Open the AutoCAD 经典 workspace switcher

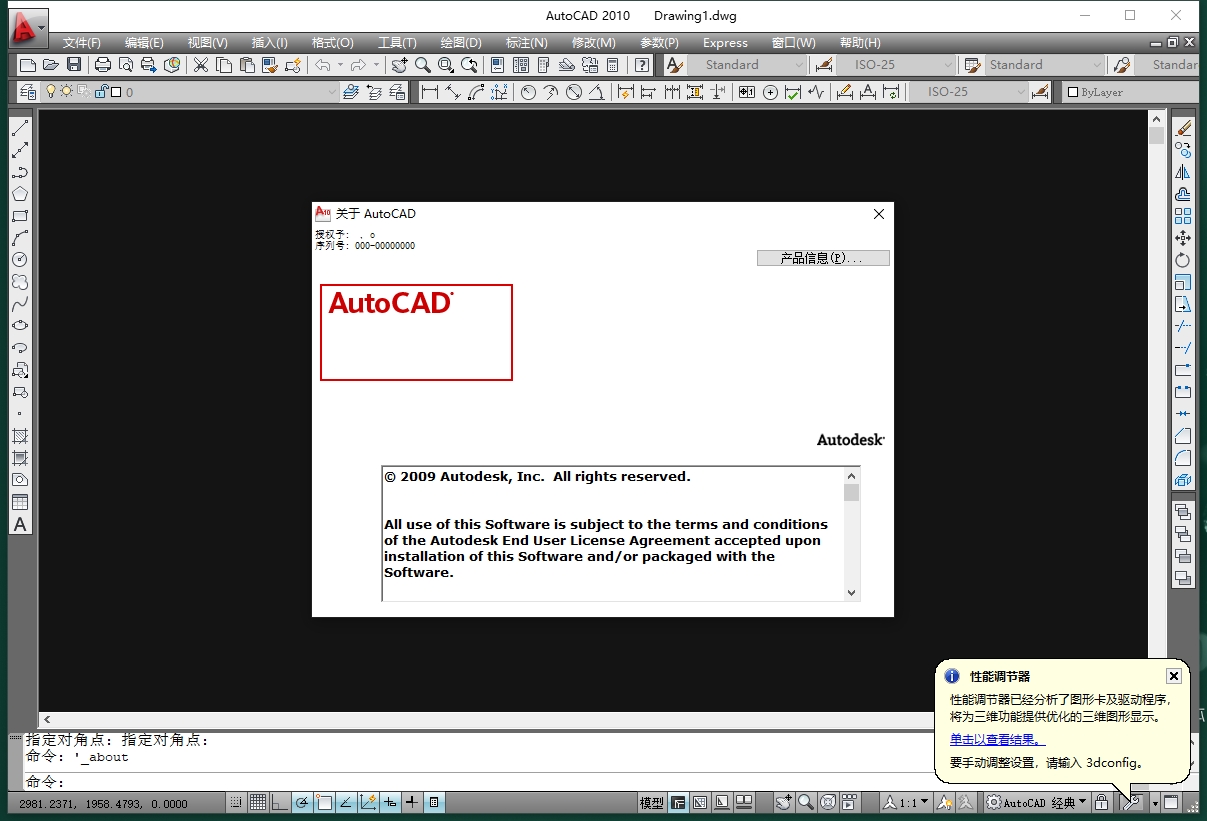[x=1036, y=803]
